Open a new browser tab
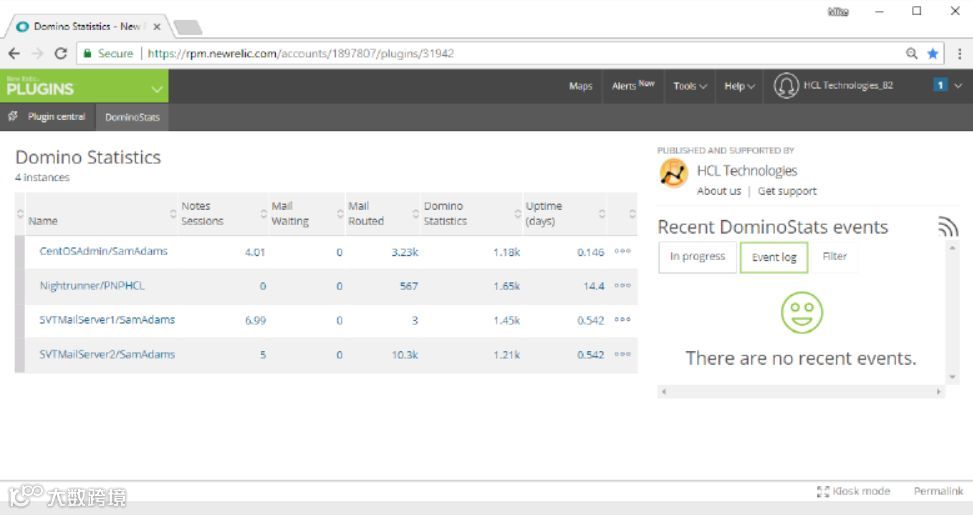Screen dimensions: 973x515 187,27
